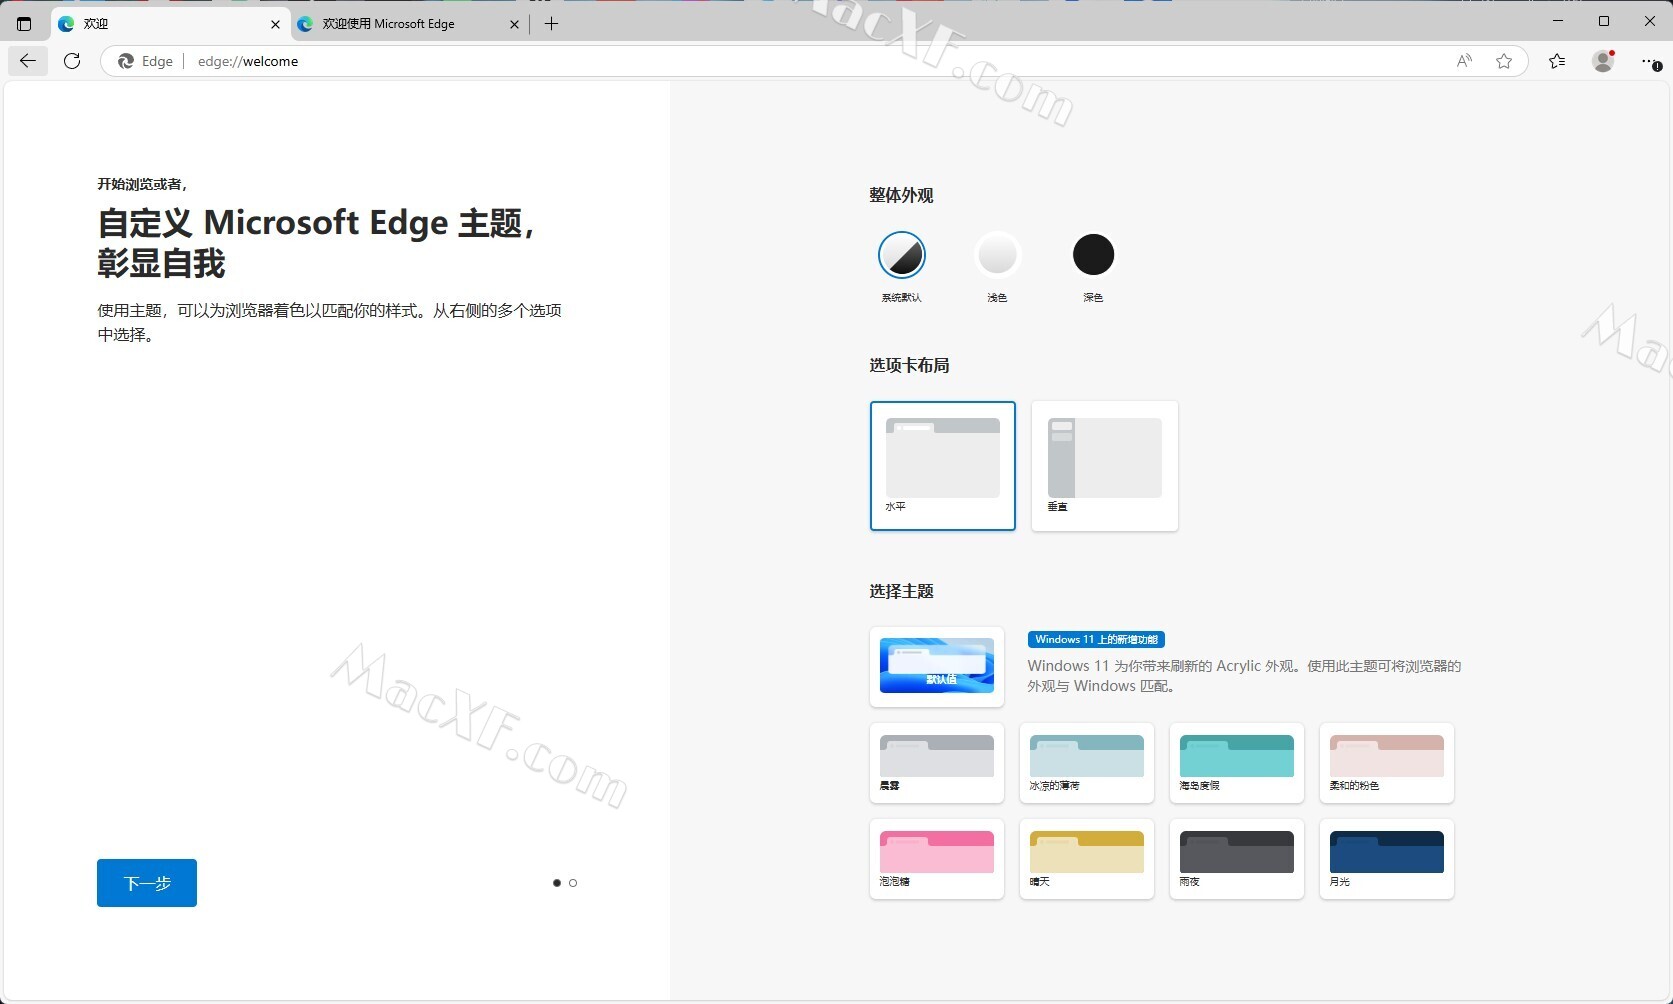Apply the 月光 theme
Viewport: 1673px width, 1004px height.
[1387, 859]
